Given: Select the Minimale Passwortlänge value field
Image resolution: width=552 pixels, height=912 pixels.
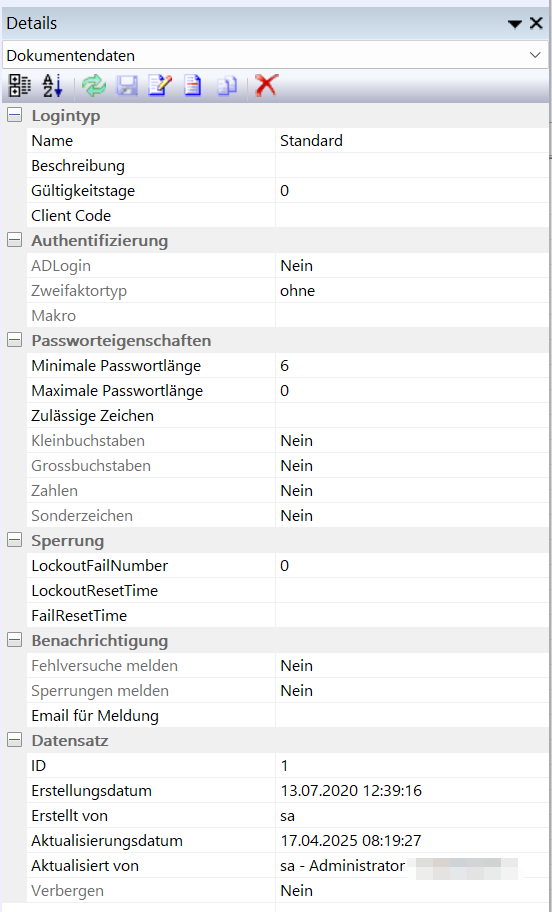Looking at the screenshot, I should point(412,365).
